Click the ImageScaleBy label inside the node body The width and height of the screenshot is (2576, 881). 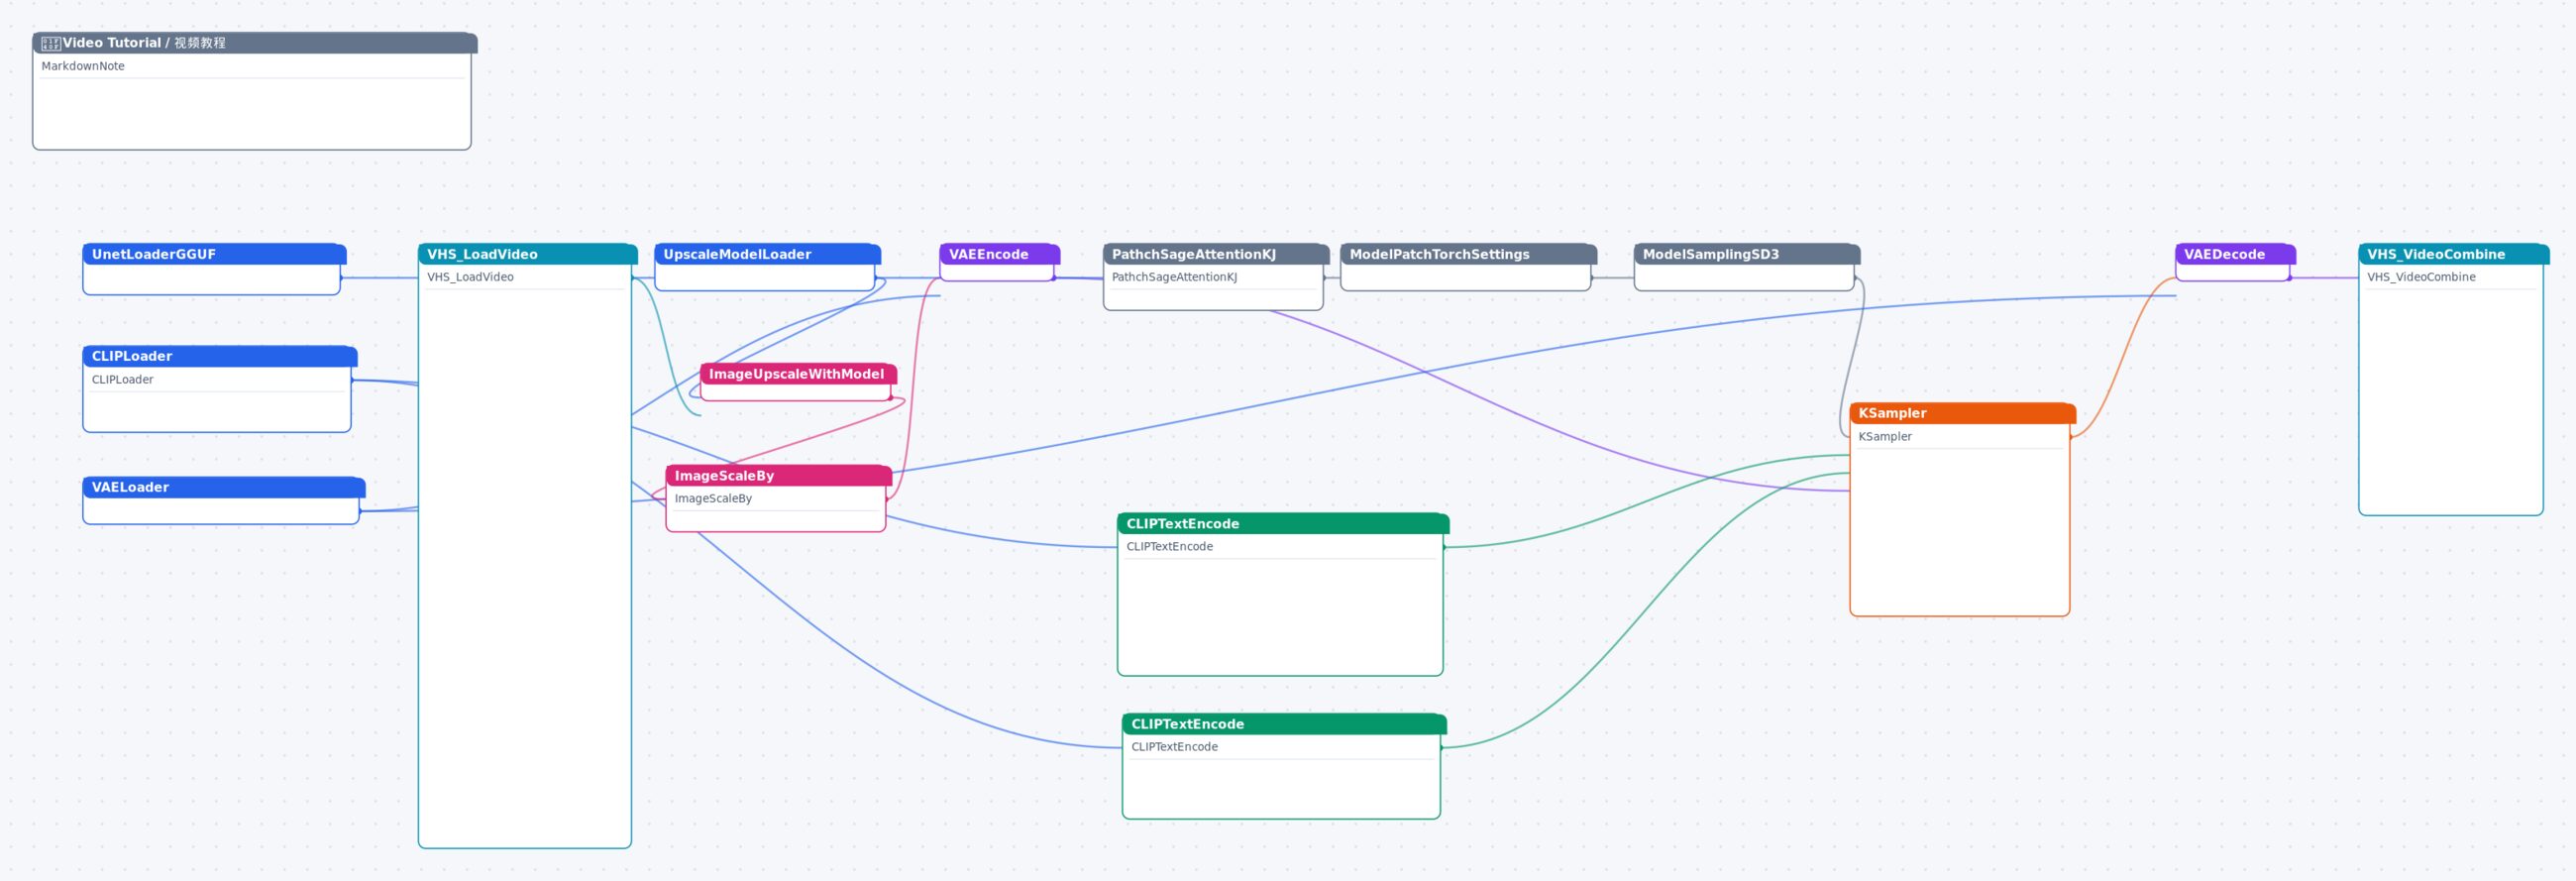coord(713,498)
